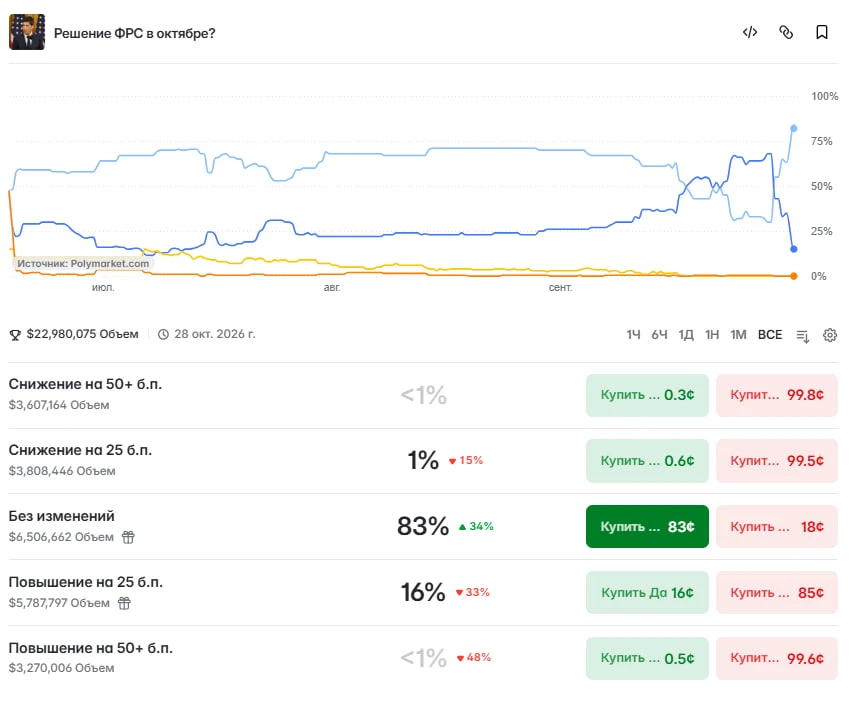Buy No at 99.6¢ for Повышение на 50+ б.п.

click(776, 658)
